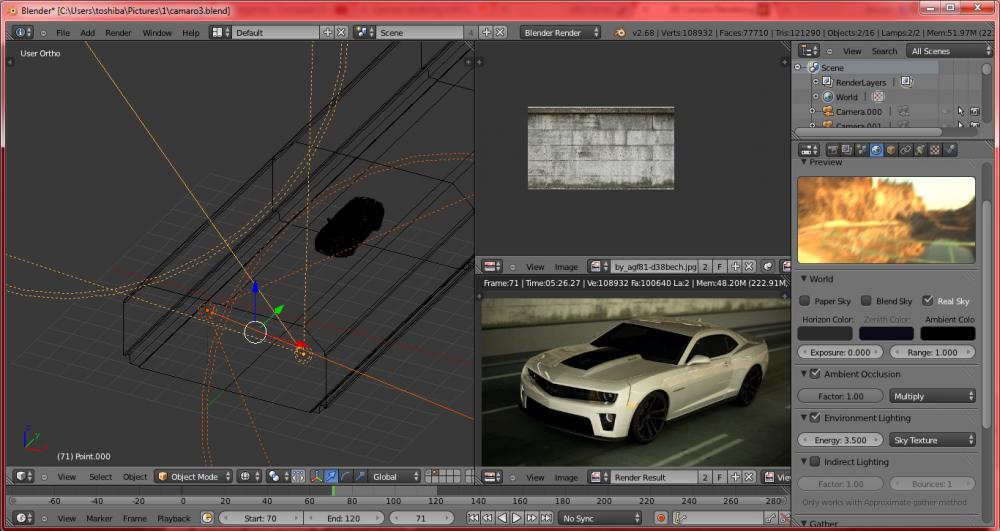Image resolution: width=1000 pixels, height=531 pixels.
Task: Jump to the last frame
Action: point(546,518)
